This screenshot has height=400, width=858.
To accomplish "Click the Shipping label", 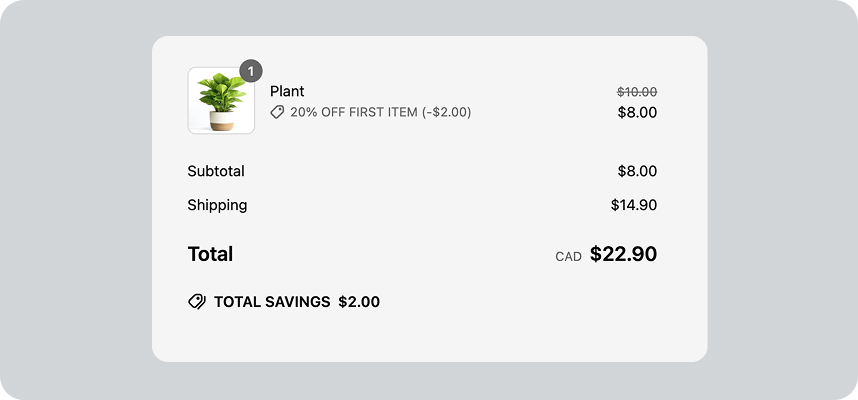I will point(217,205).
